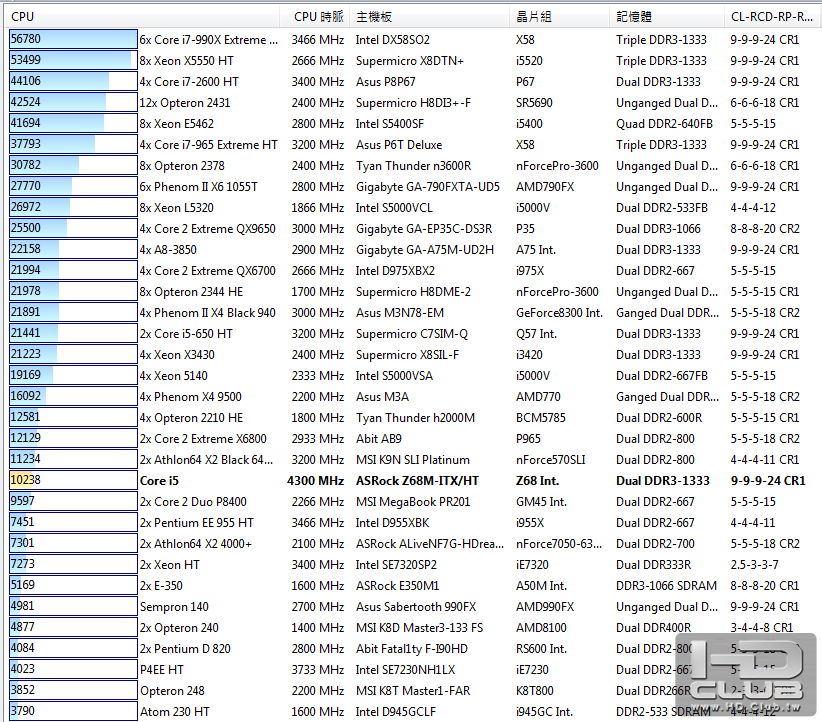The height and width of the screenshot is (722, 822).
Task: Click the 記憶體 column header
Action: point(665,17)
